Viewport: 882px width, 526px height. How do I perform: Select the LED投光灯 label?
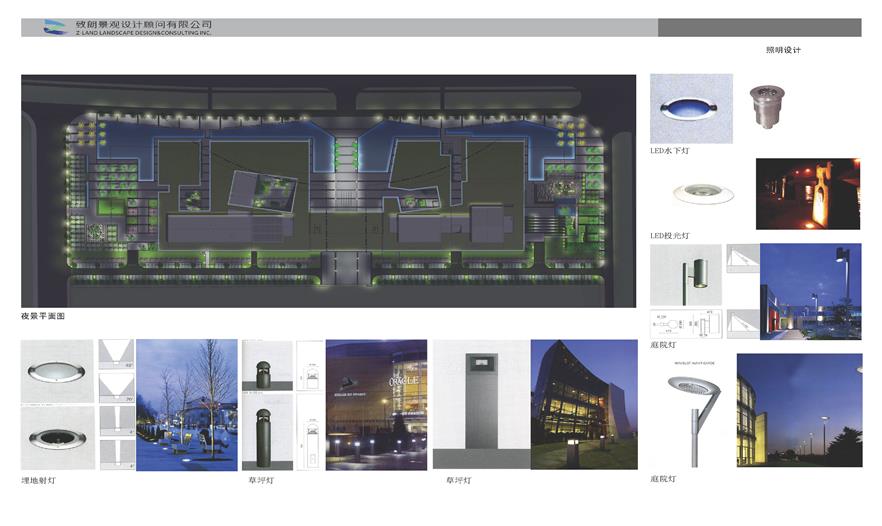(669, 236)
